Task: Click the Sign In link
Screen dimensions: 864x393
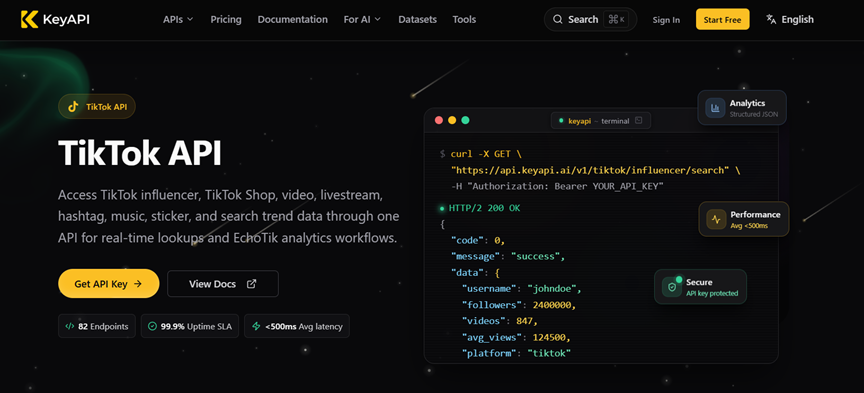Action: click(666, 20)
